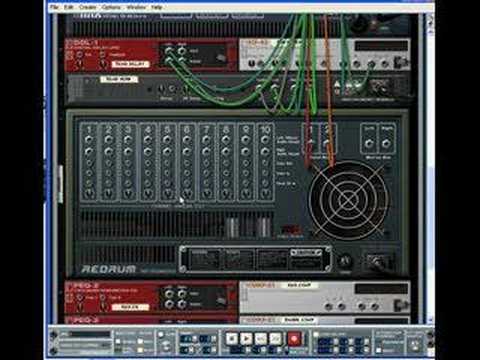Viewport: 480px width, 360px height.
Task: Click Redrum channel 6 pitch CV trim knob
Action: [187, 193]
